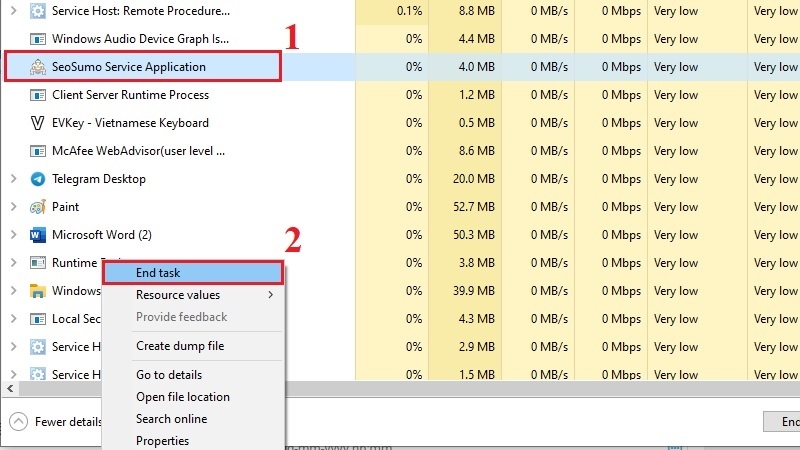Click the Windows Explorer folder icon
Screen dimensions: 800x450
tap(38, 291)
